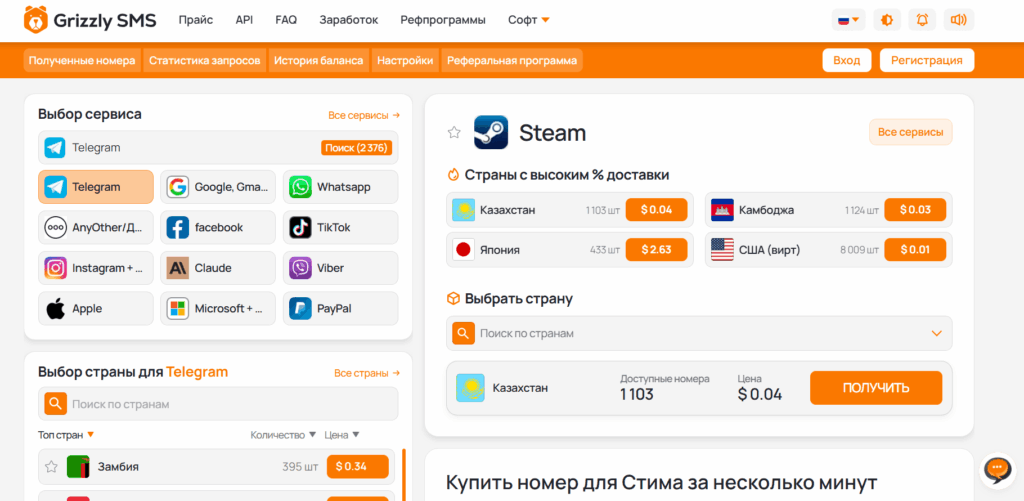
Task: Sort countries by Цена
Action: [342, 434]
